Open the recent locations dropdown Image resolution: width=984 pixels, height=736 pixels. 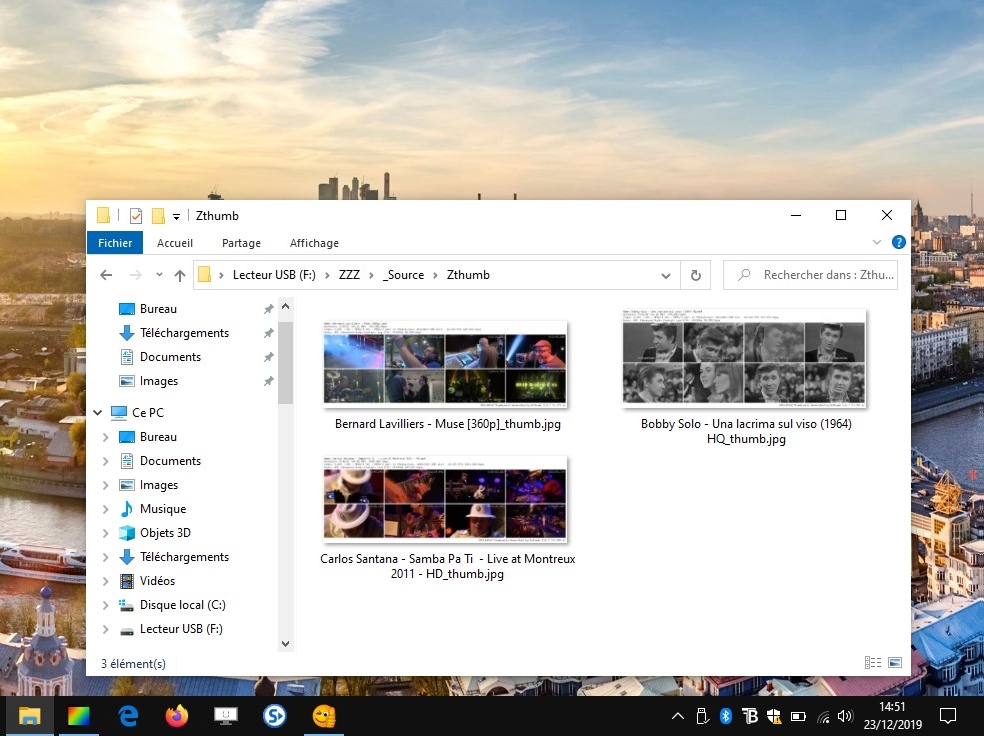[x=159, y=275]
